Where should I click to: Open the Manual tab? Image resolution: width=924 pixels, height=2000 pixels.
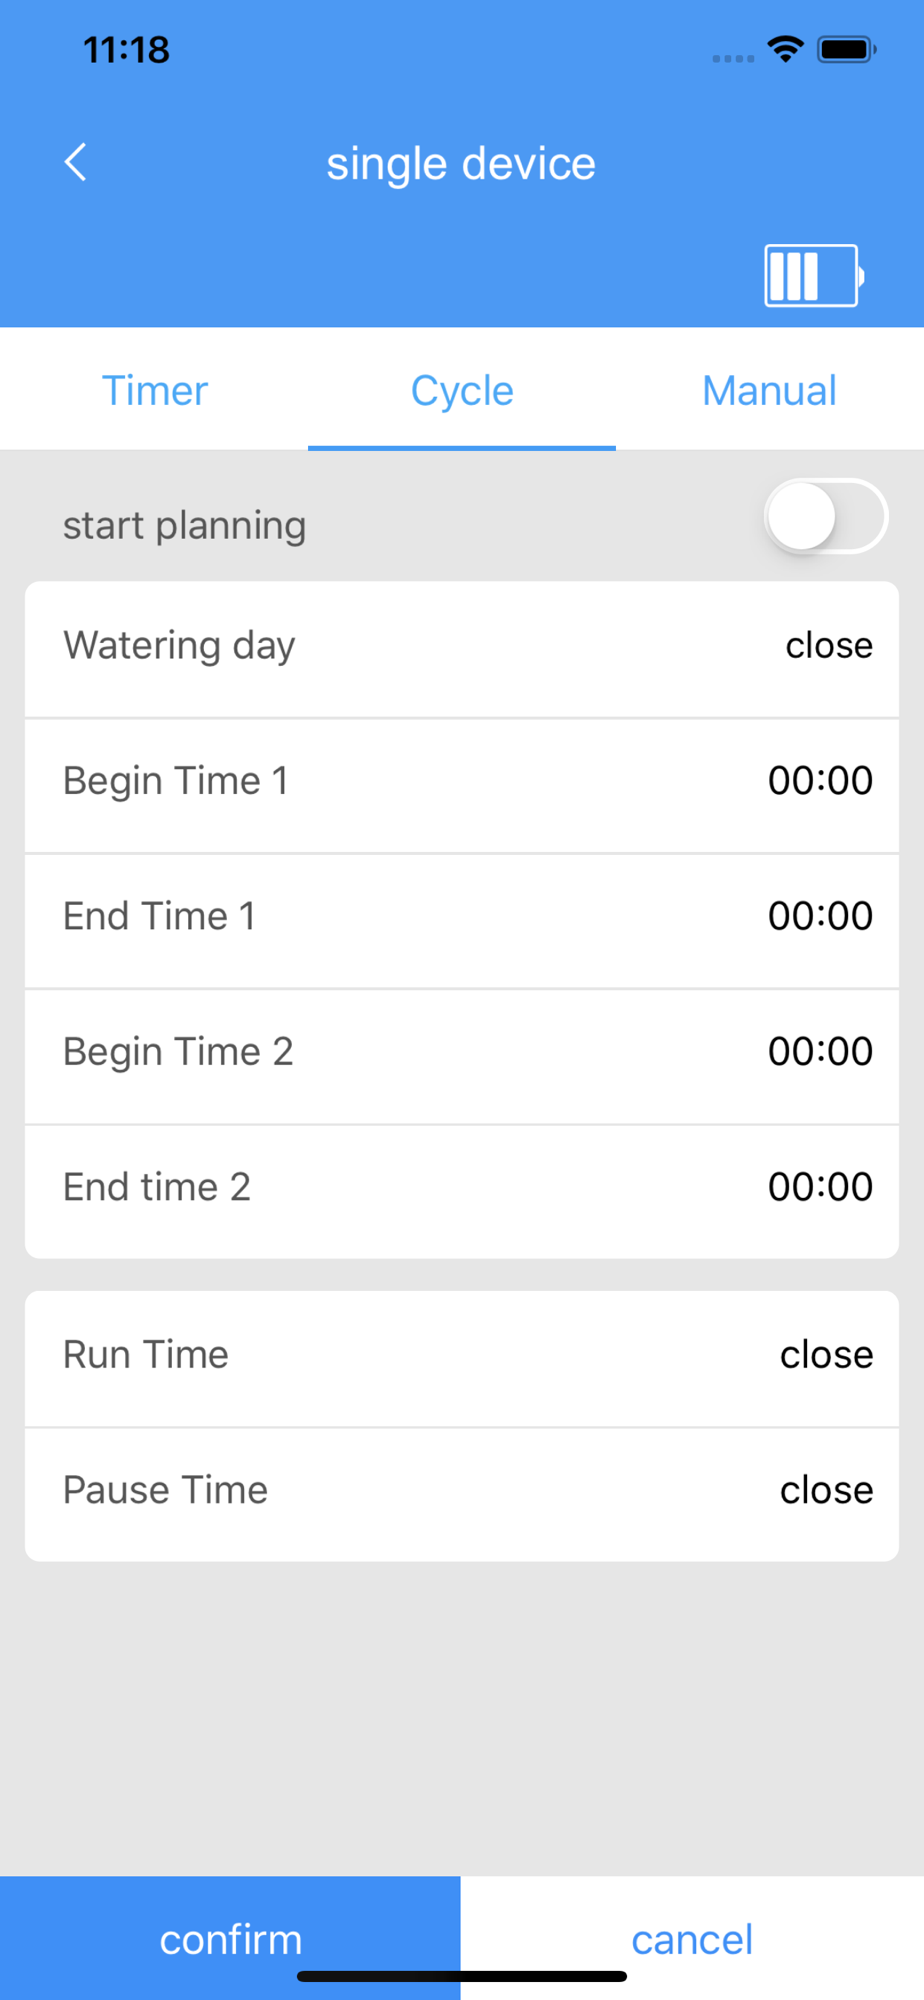(770, 390)
